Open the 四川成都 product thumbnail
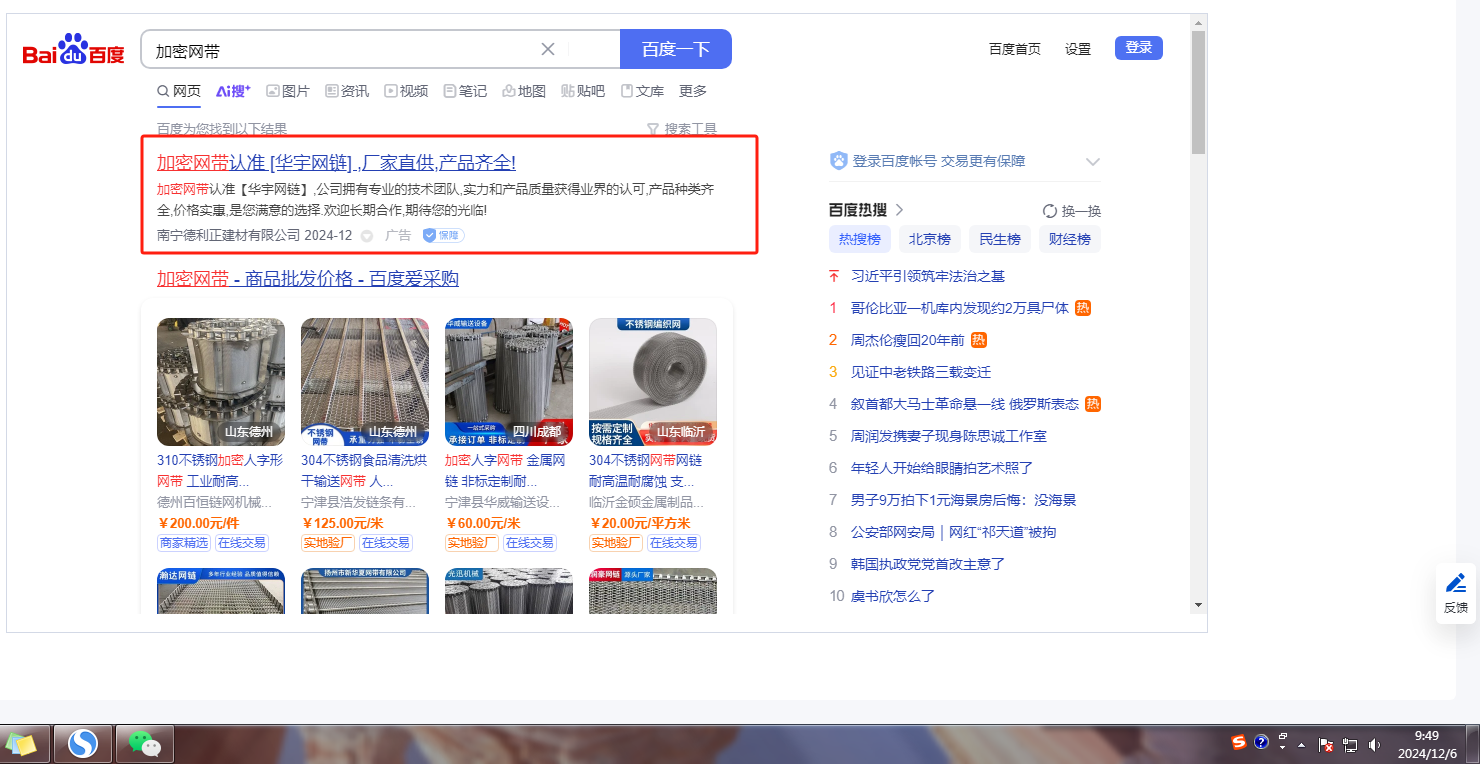 click(x=509, y=382)
